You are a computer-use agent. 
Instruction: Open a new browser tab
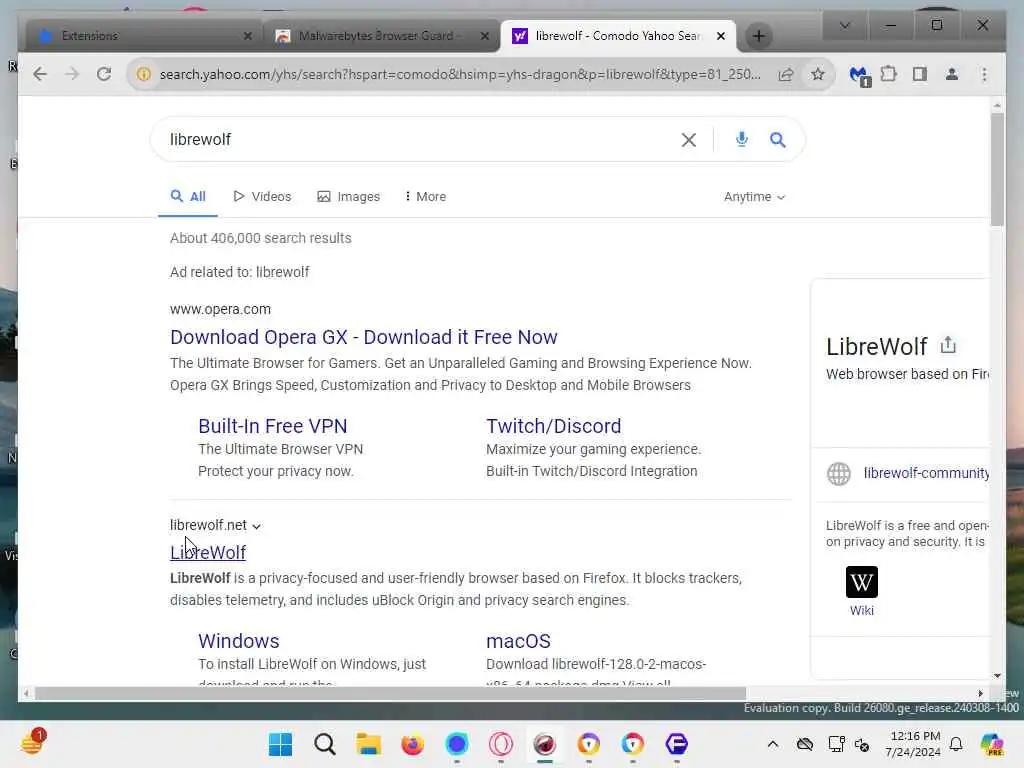tap(758, 36)
